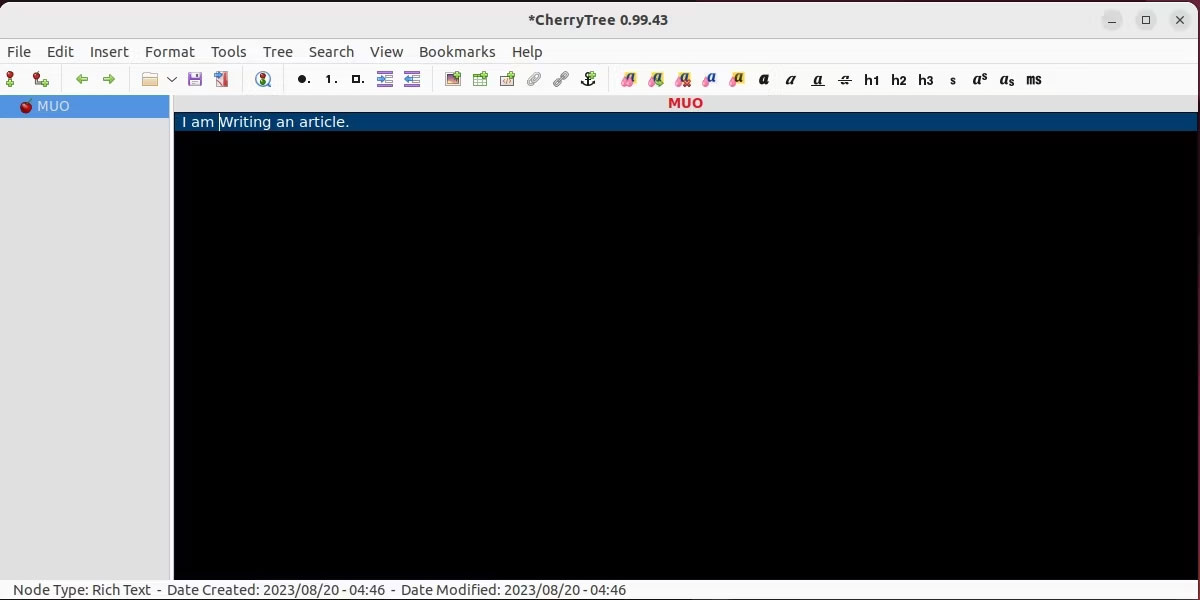Toggle italic formatting
Image resolution: width=1200 pixels, height=600 pixels.
tap(790, 79)
